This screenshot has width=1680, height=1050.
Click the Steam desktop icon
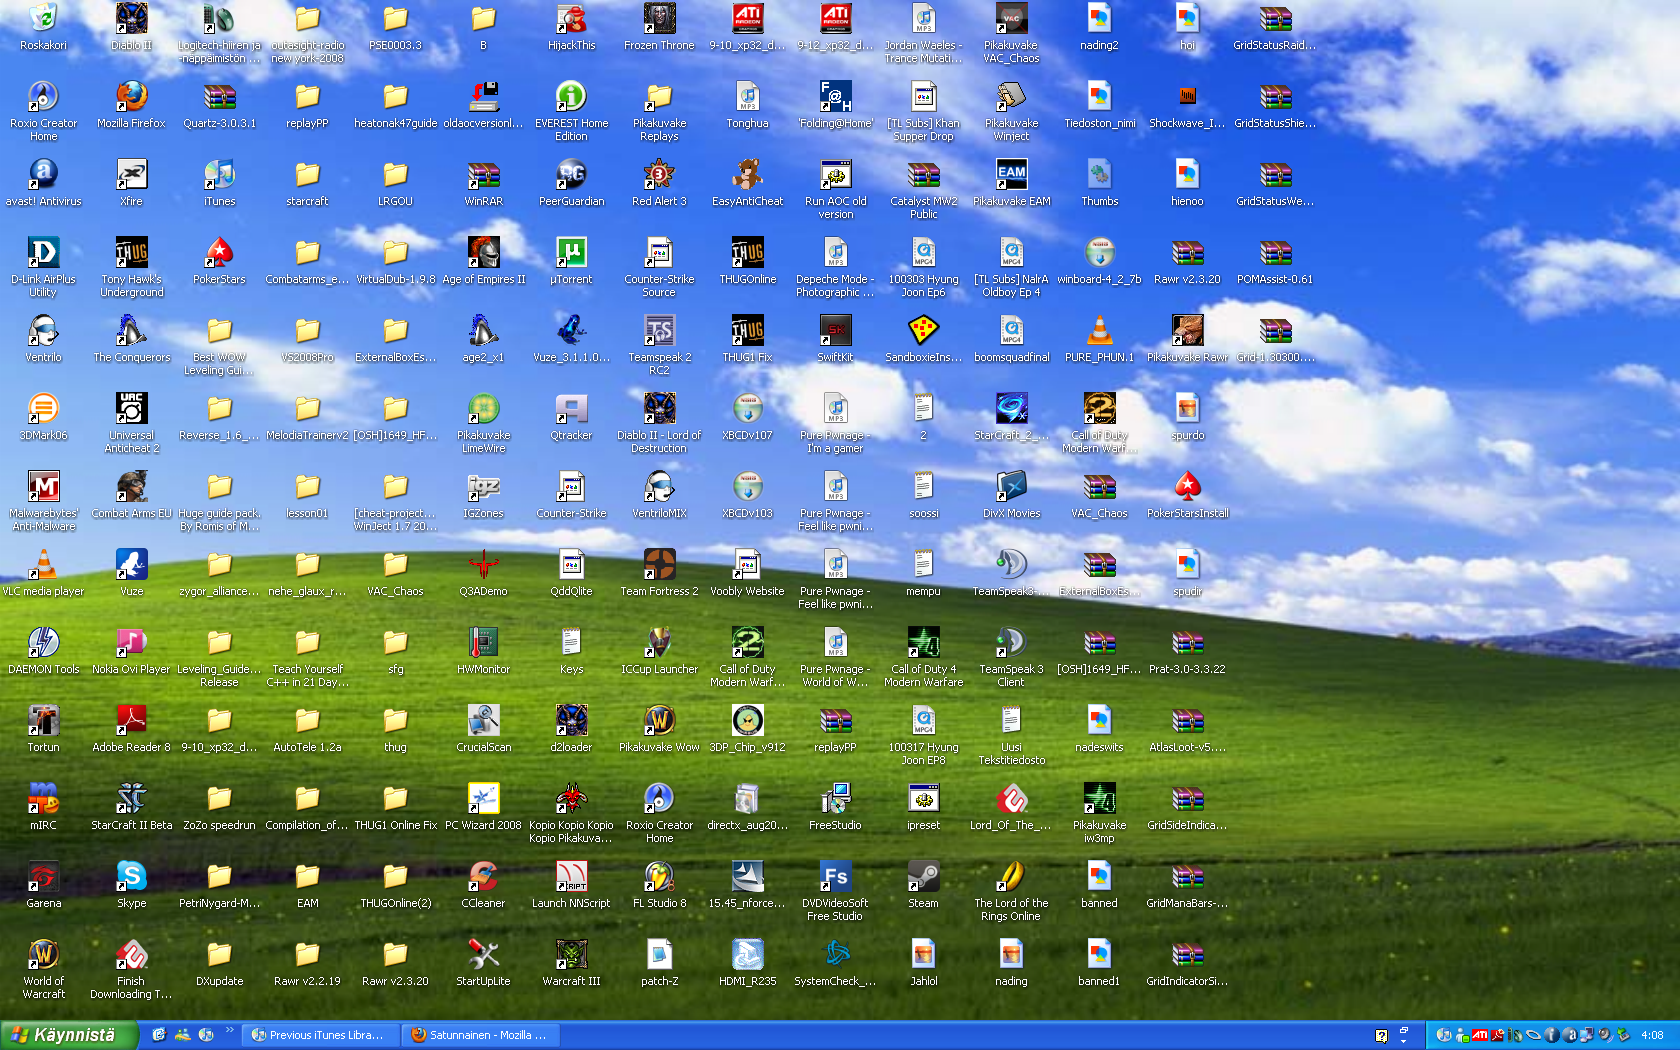click(x=923, y=877)
